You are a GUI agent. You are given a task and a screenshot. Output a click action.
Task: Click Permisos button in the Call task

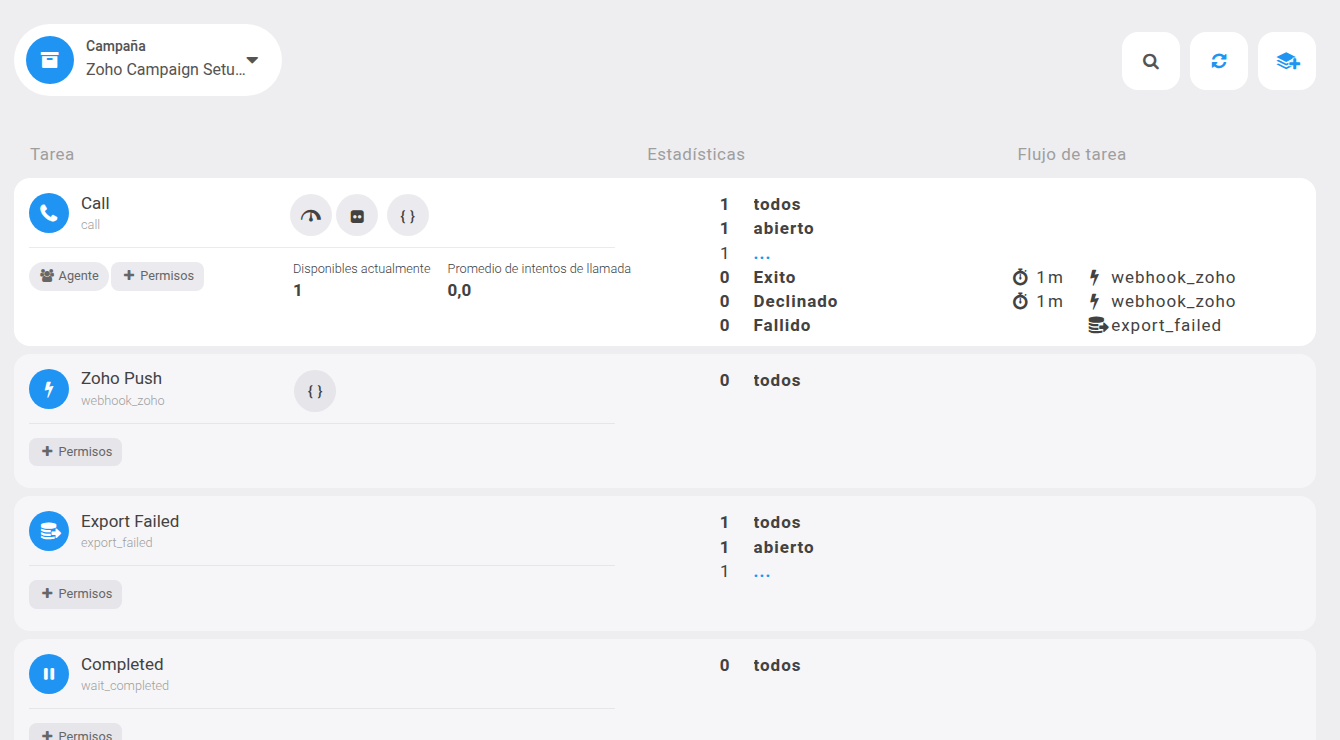tap(158, 276)
